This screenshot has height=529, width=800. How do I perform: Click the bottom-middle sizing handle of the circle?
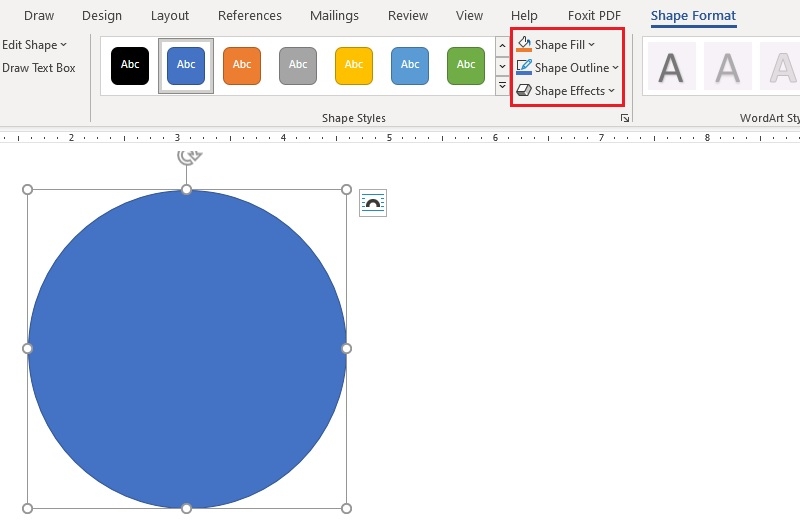187,509
